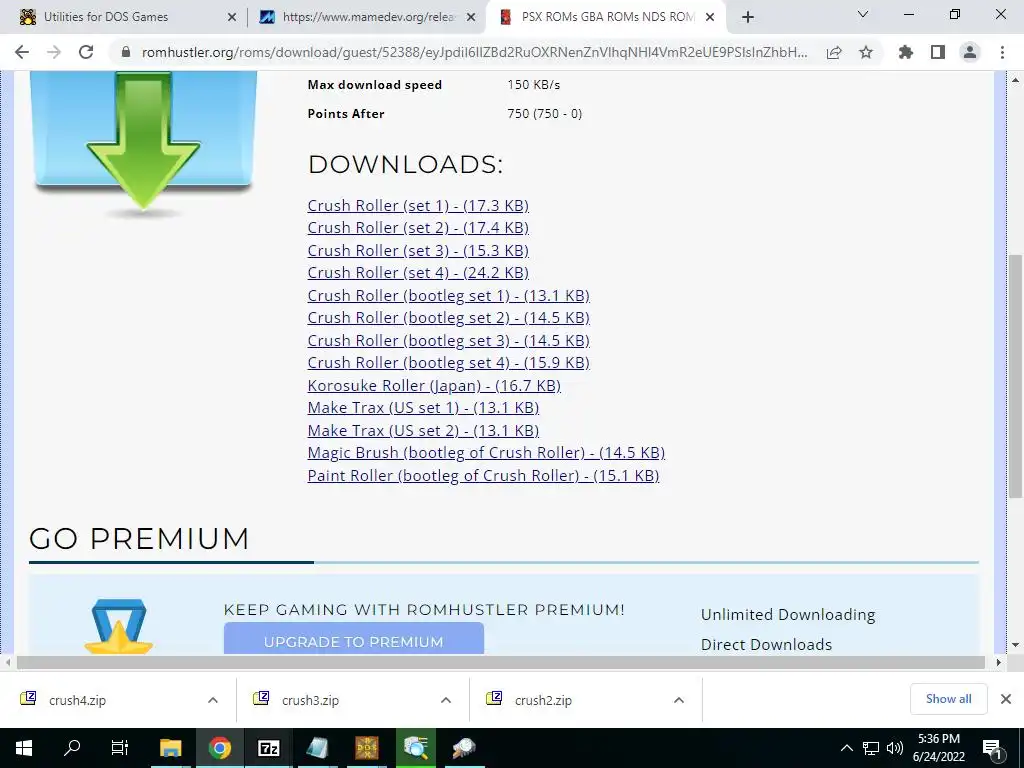1024x768 pixels.
Task: Expand options for crush3.zip download
Action: (446, 700)
